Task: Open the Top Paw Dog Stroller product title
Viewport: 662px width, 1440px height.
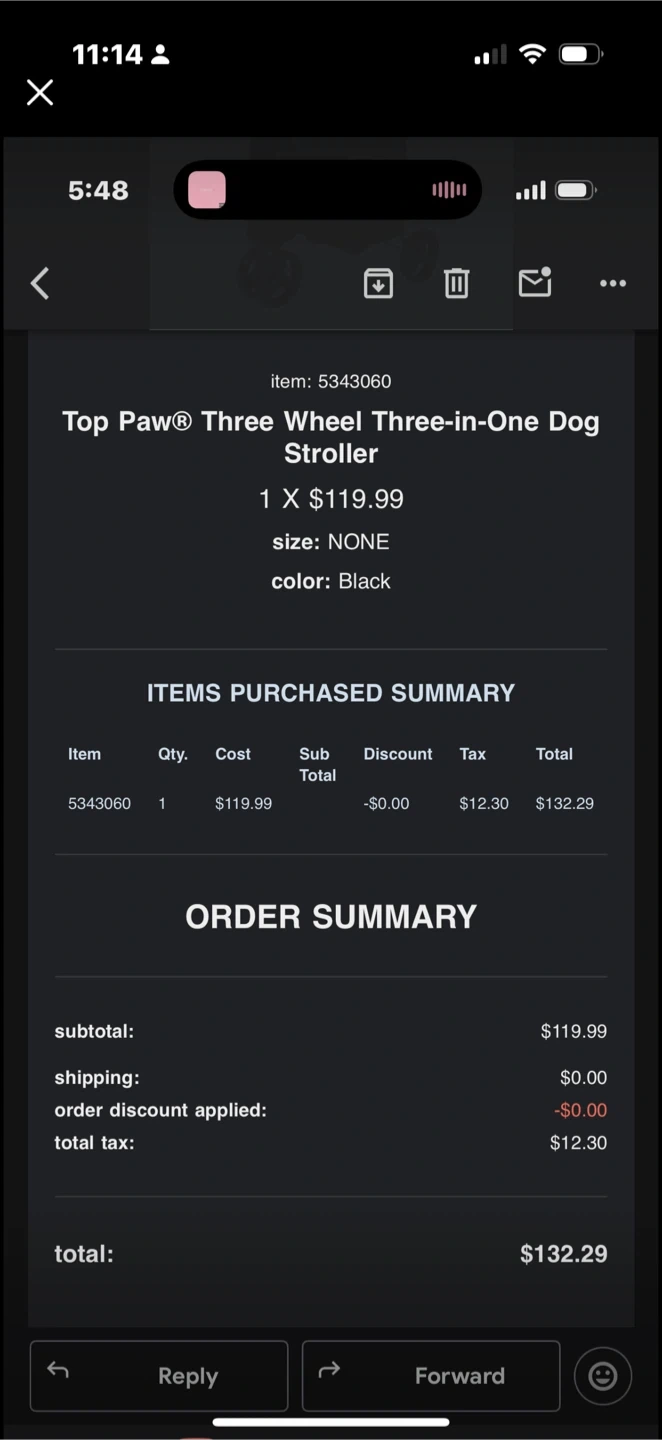Action: 331,437
